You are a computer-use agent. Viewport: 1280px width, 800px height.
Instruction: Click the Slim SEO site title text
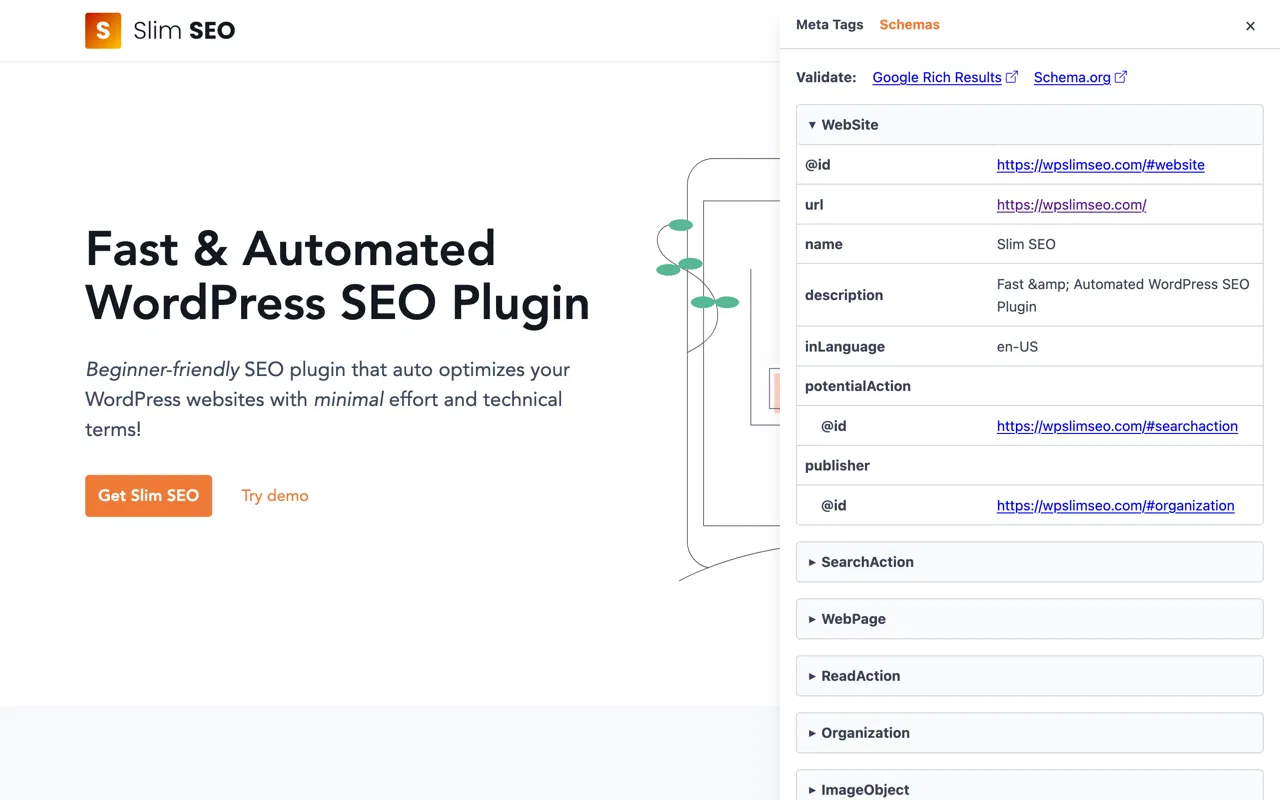pos(184,31)
